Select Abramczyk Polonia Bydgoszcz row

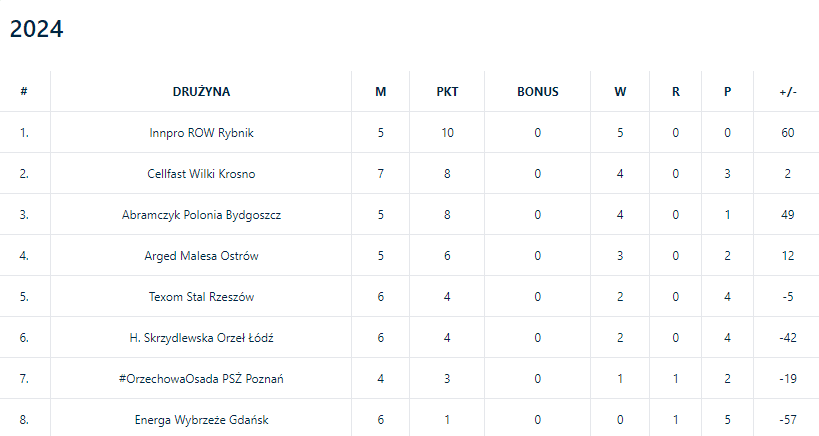point(201,215)
